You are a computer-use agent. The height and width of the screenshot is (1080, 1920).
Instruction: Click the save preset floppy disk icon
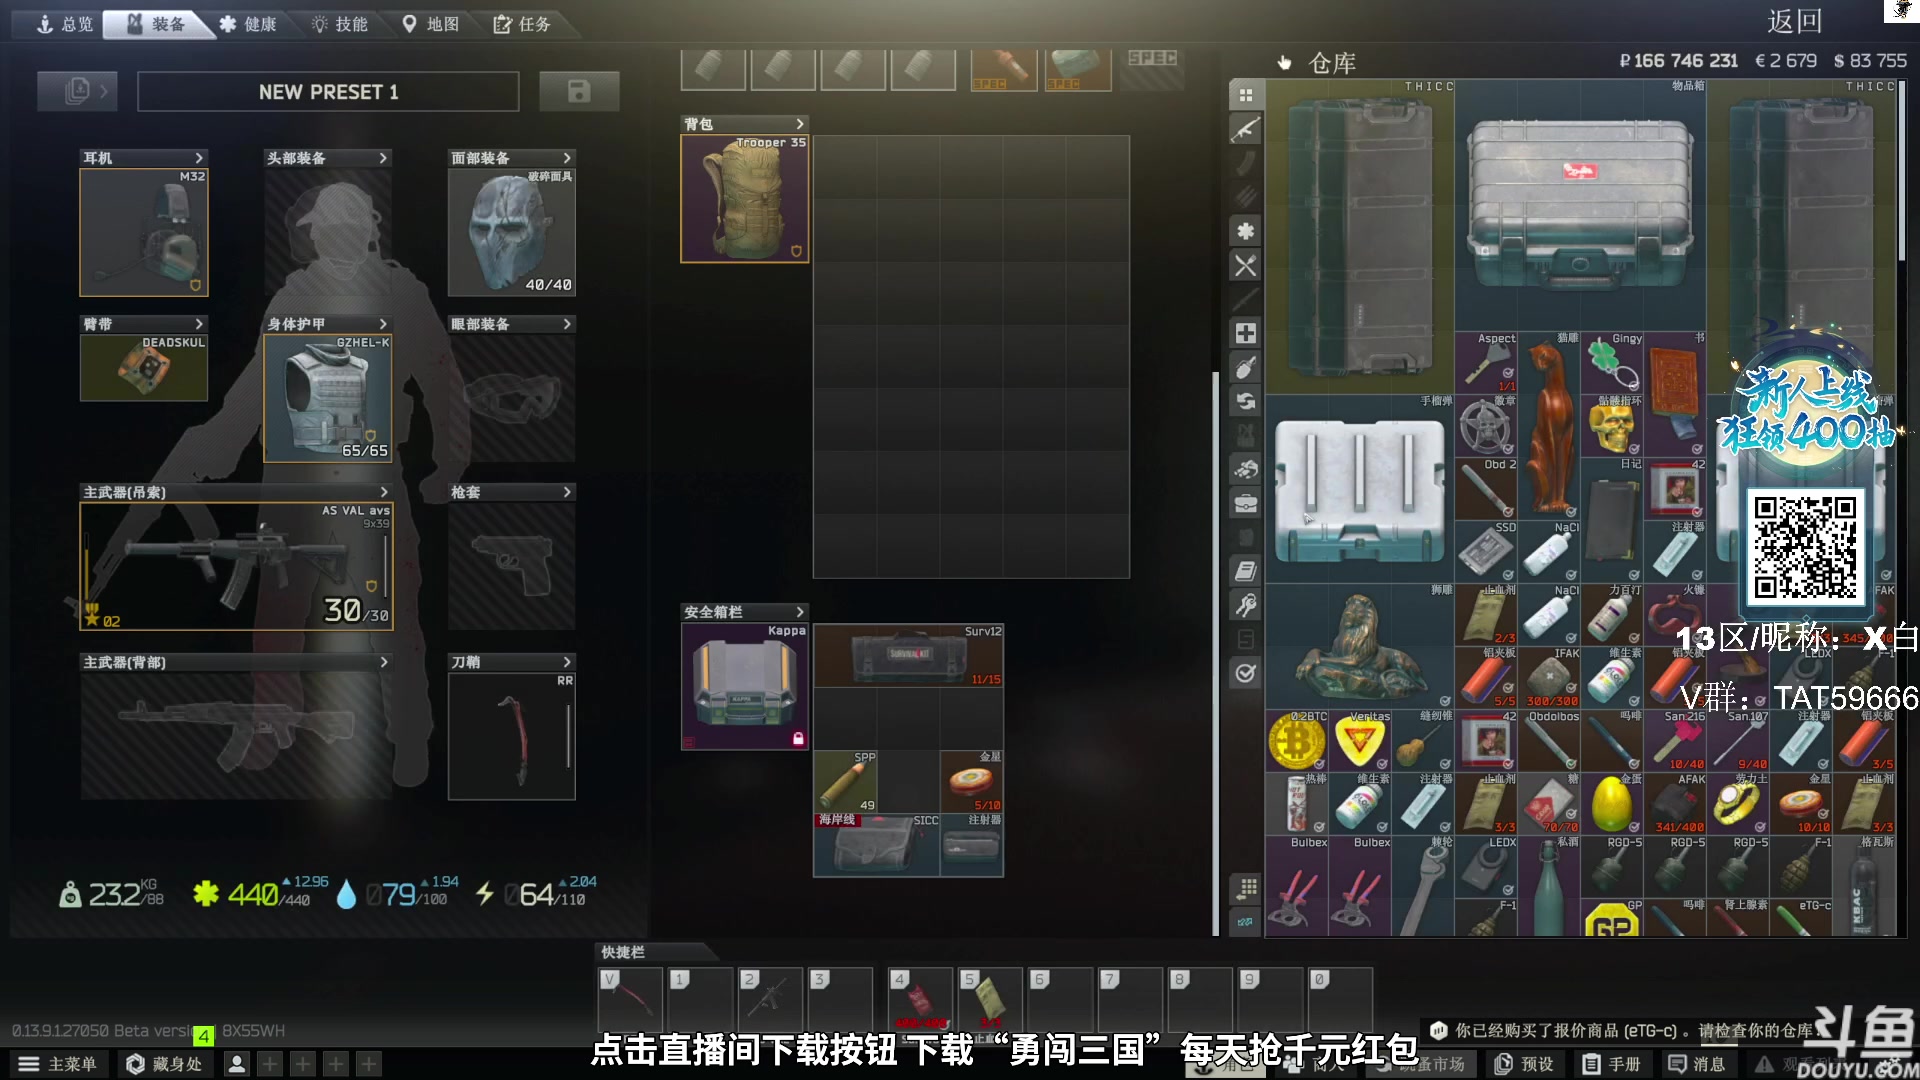[x=578, y=92]
